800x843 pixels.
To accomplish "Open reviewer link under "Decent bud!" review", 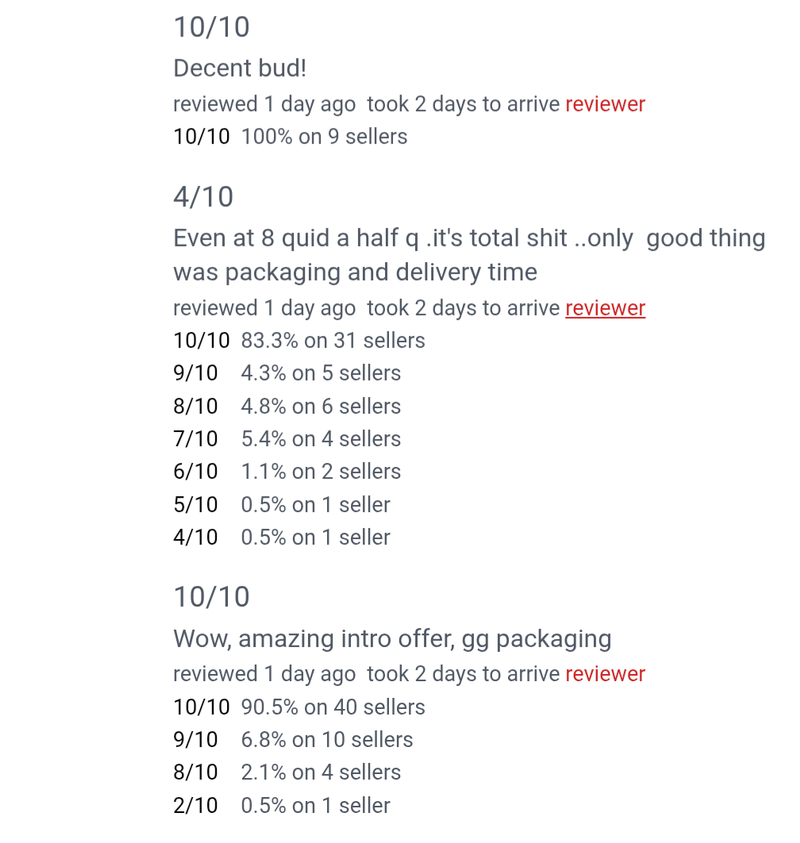I will tap(605, 104).
